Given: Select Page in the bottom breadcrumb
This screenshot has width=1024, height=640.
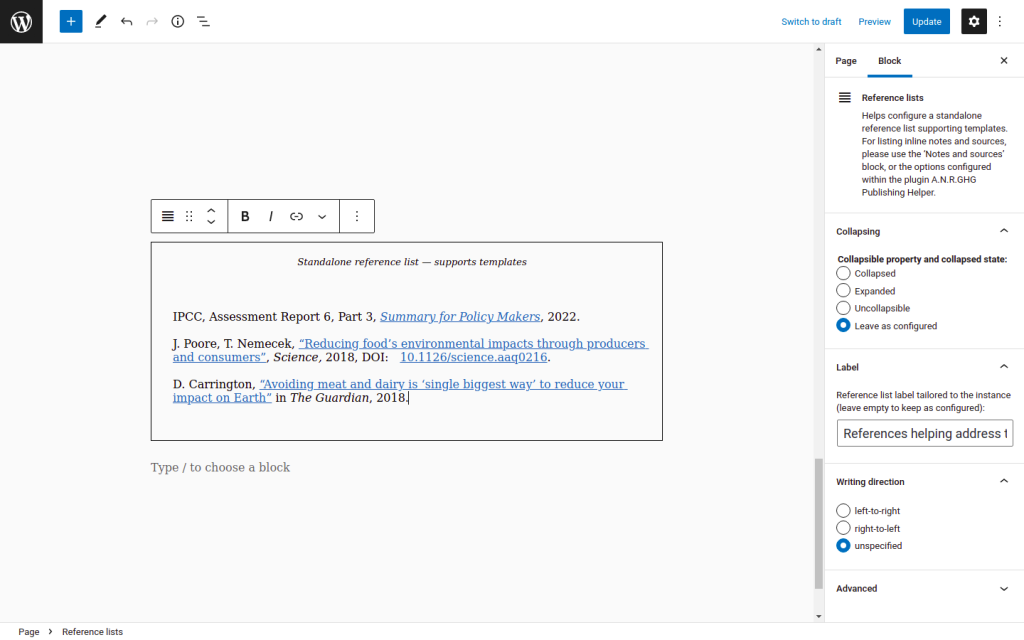Looking at the screenshot, I should click(29, 632).
